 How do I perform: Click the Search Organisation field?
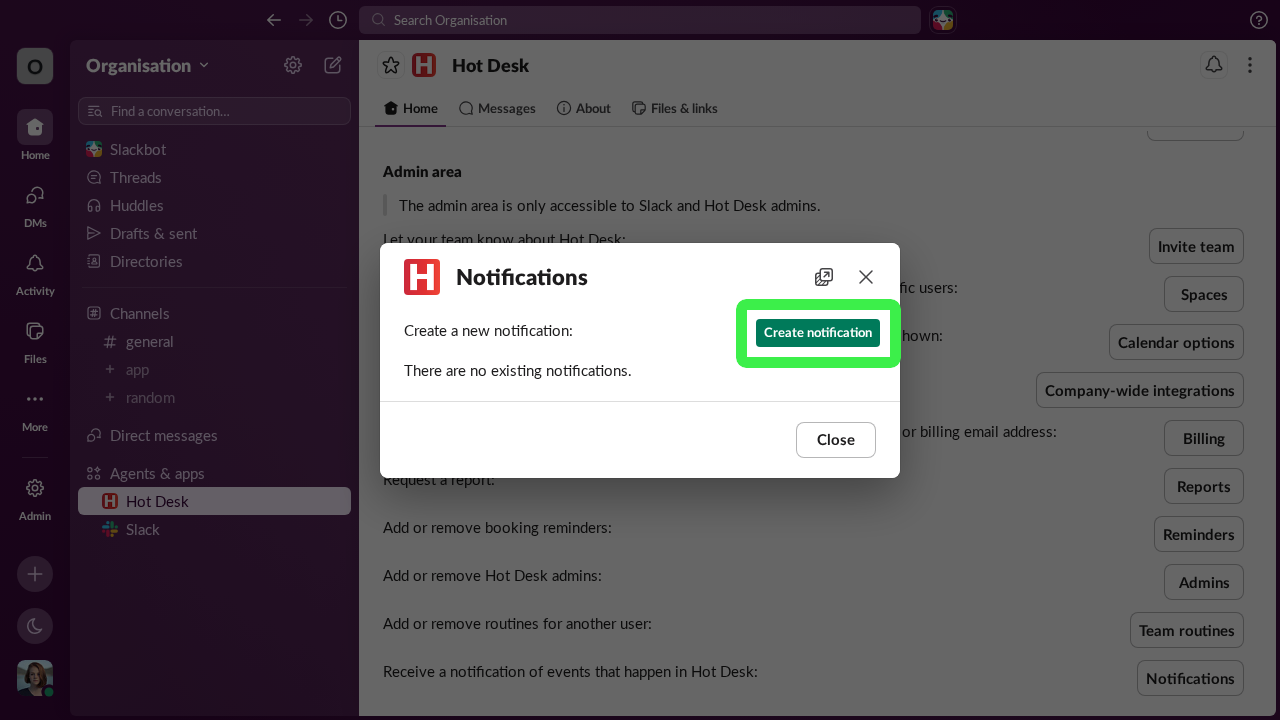click(640, 20)
